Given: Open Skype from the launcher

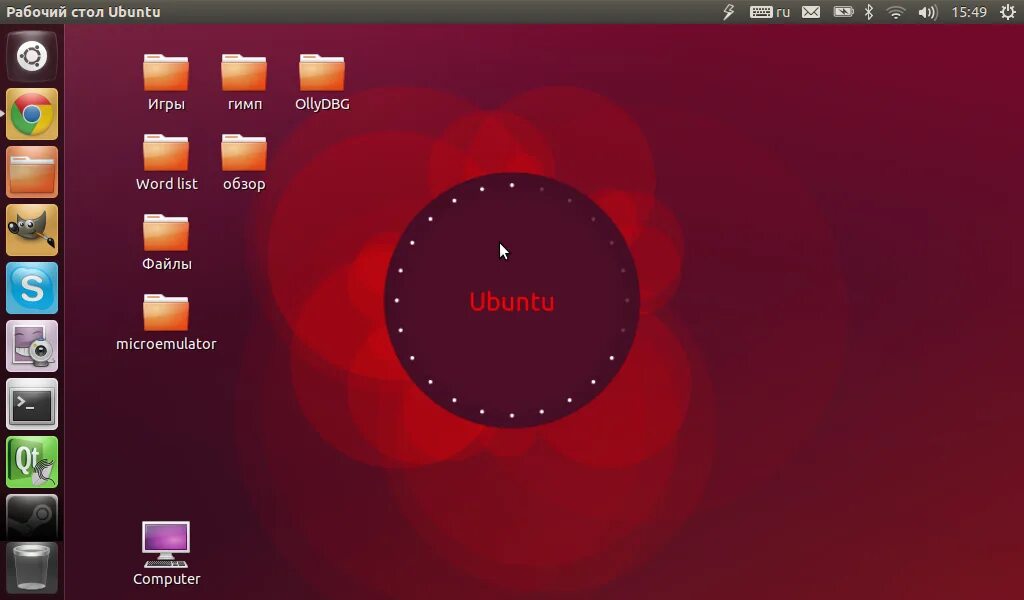Looking at the screenshot, I should pyautogui.click(x=32, y=288).
